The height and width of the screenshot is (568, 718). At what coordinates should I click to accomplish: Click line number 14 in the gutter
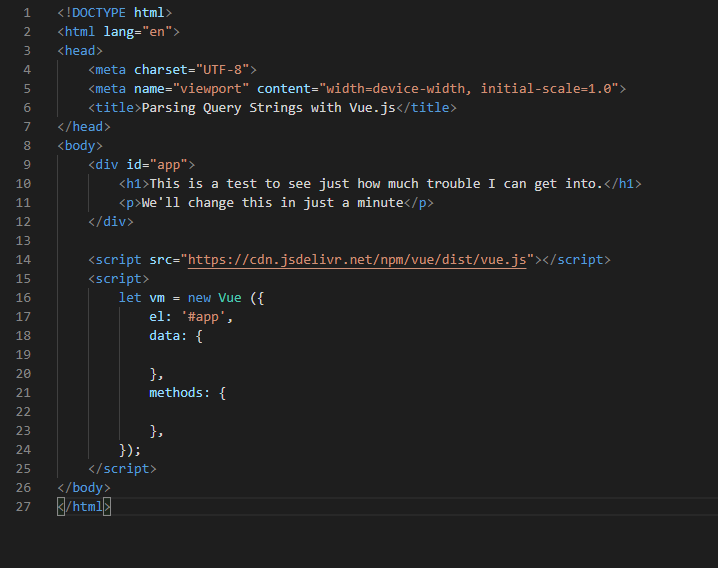click(x=23, y=260)
